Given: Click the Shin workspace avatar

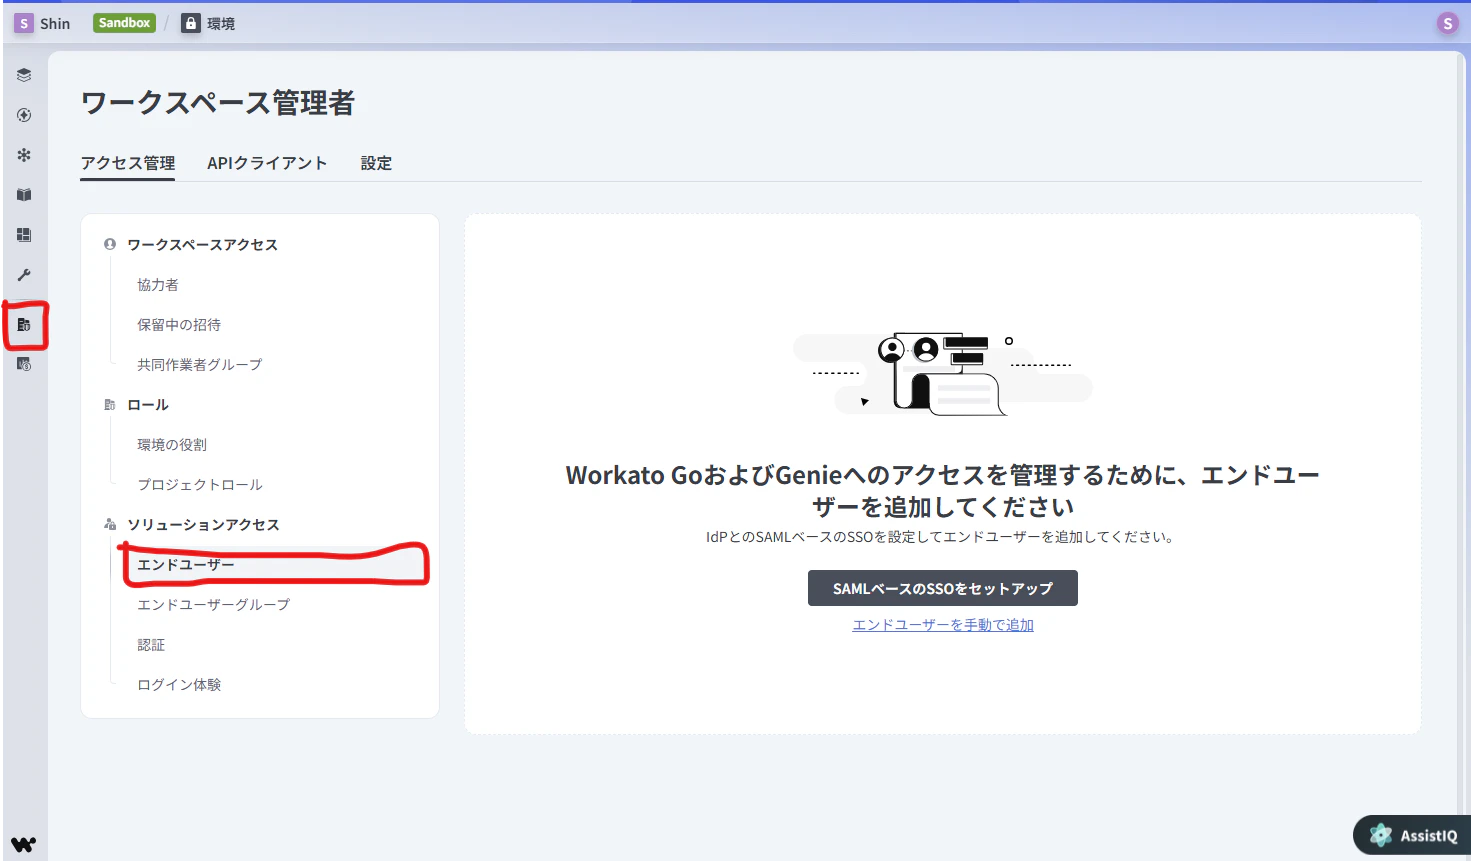Looking at the screenshot, I should tap(23, 23).
